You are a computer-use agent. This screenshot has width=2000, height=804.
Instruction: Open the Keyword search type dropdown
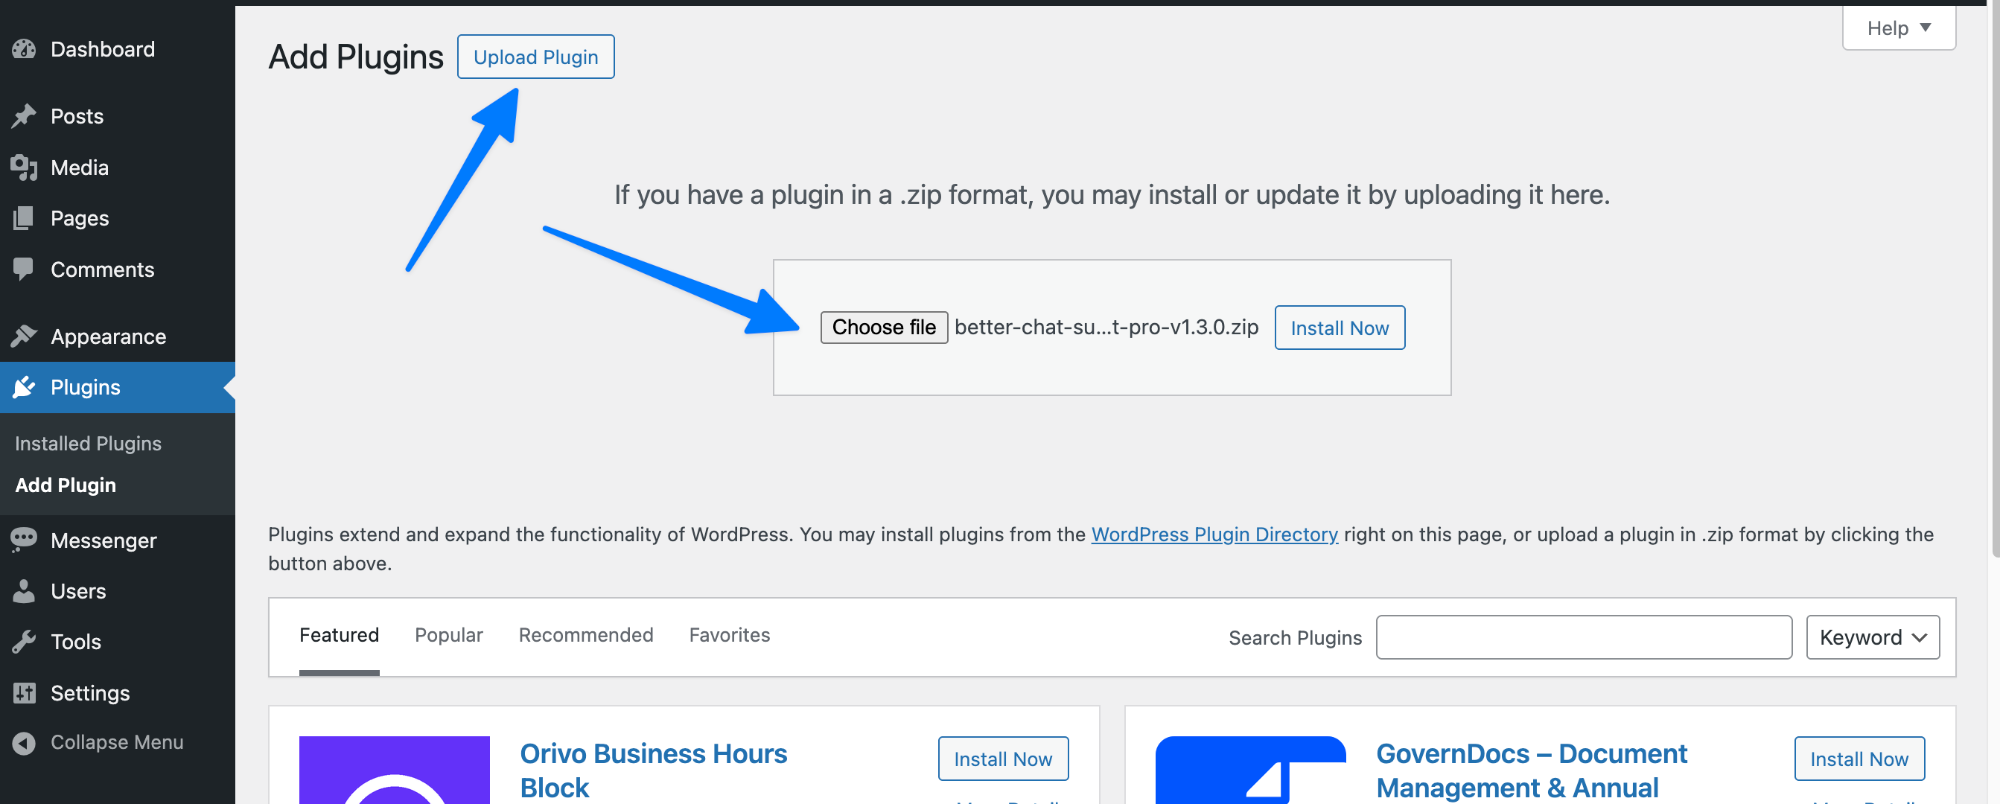pyautogui.click(x=1872, y=638)
